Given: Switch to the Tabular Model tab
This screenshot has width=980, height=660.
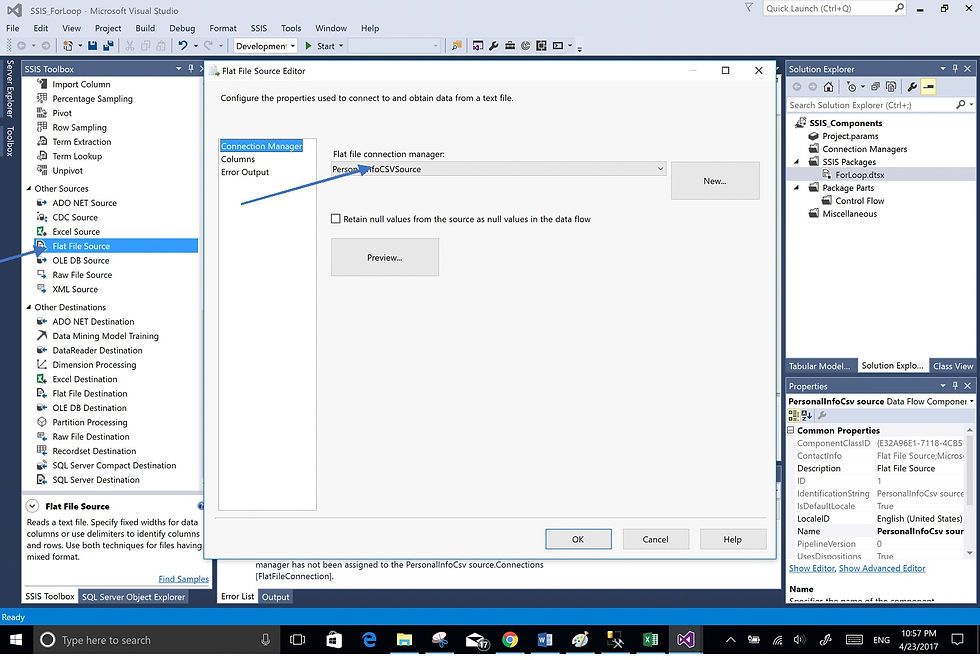Looking at the screenshot, I should (x=819, y=366).
